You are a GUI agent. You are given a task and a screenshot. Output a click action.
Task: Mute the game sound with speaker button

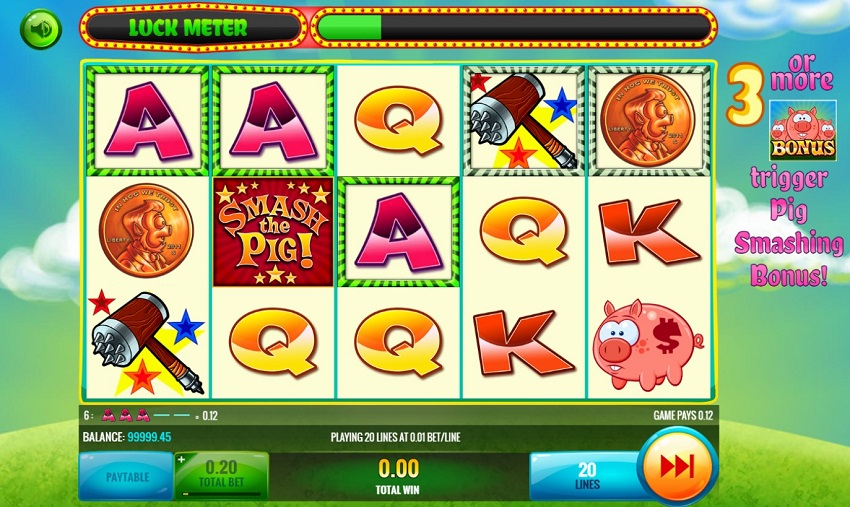coord(41,29)
